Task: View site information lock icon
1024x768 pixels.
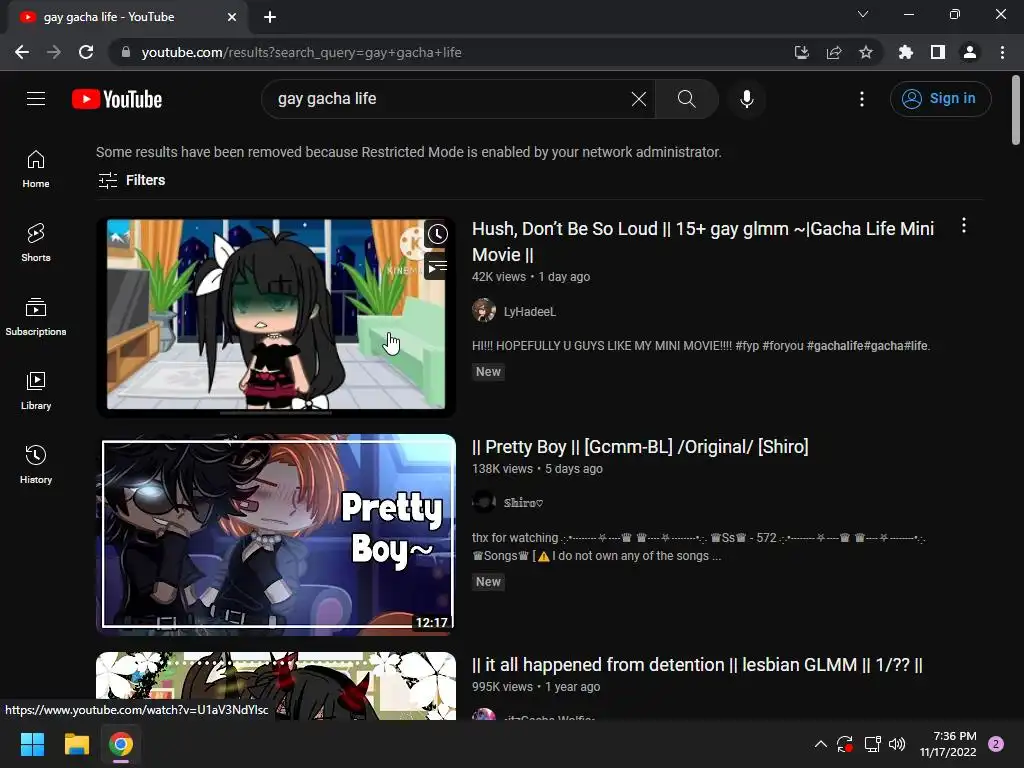Action: [x=126, y=52]
